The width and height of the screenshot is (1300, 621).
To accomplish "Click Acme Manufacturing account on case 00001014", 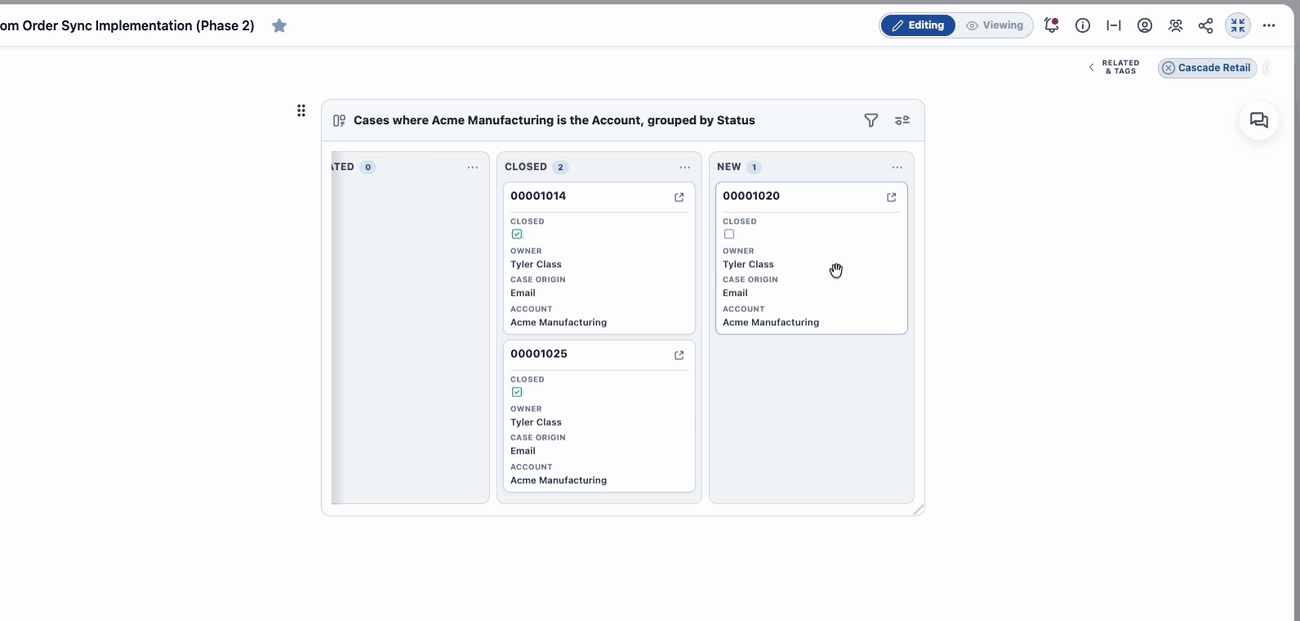I will pyautogui.click(x=558, y=323).
